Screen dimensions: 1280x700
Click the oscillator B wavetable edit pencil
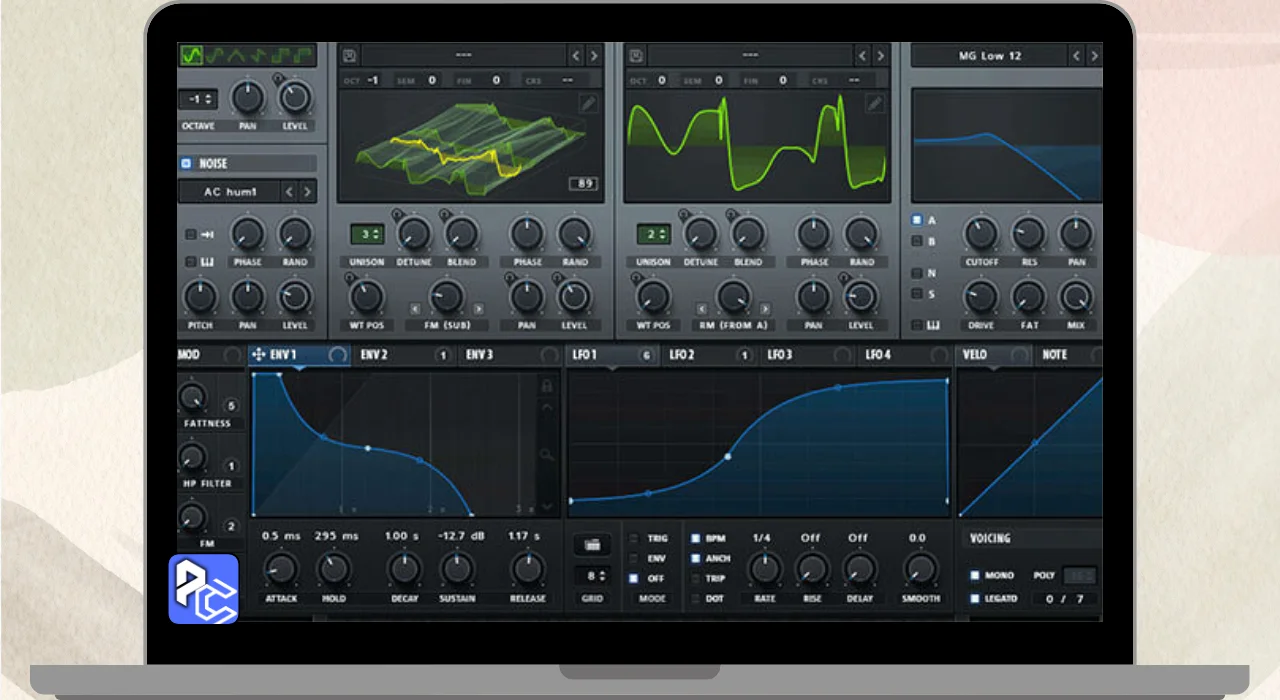(875, 103)
